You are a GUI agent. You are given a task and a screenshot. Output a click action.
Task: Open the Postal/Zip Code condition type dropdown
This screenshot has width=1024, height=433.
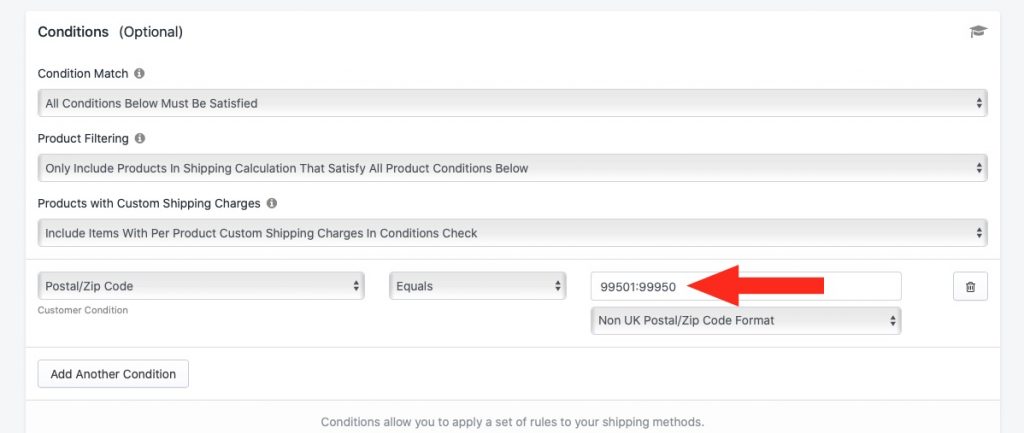(201, 286)
